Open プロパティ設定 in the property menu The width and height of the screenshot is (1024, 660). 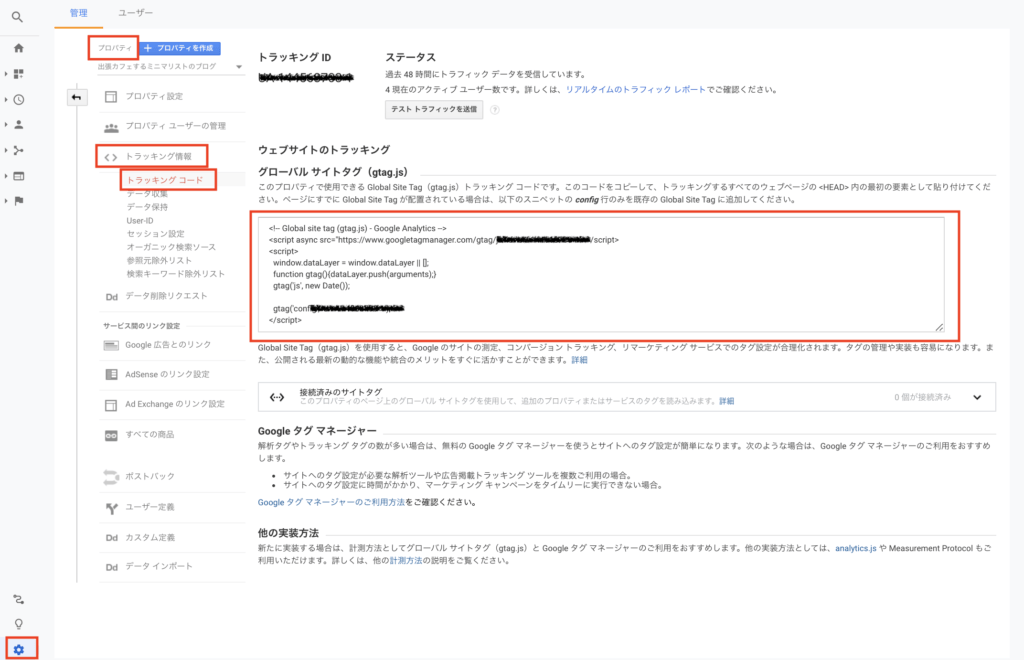tap(154, 97)
